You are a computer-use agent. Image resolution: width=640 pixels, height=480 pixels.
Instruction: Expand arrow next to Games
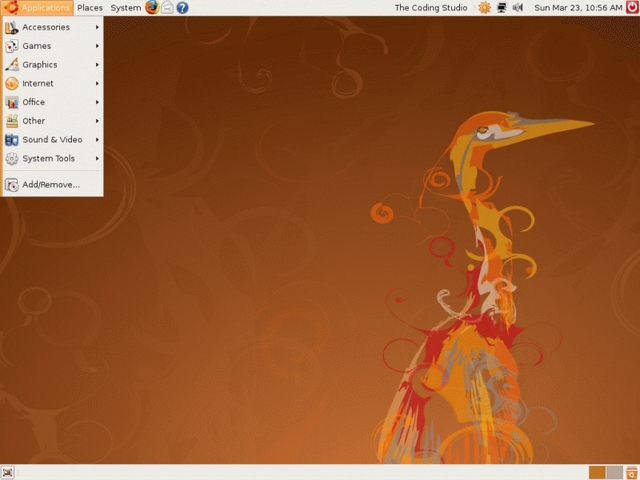97,46
